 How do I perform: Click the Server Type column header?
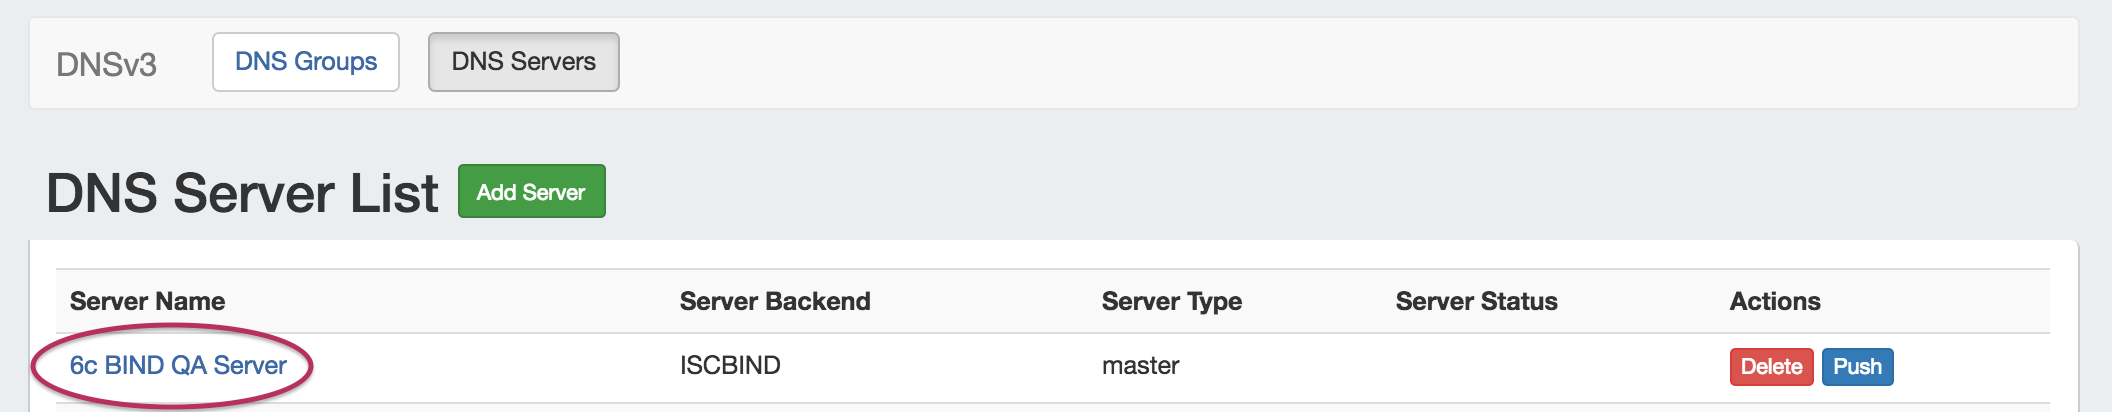tap(1171, 302)
